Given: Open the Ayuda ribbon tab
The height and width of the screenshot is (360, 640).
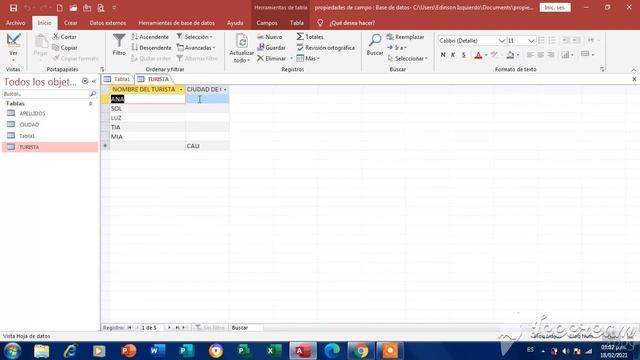Looking at the screenshot, I should point(235,23).
